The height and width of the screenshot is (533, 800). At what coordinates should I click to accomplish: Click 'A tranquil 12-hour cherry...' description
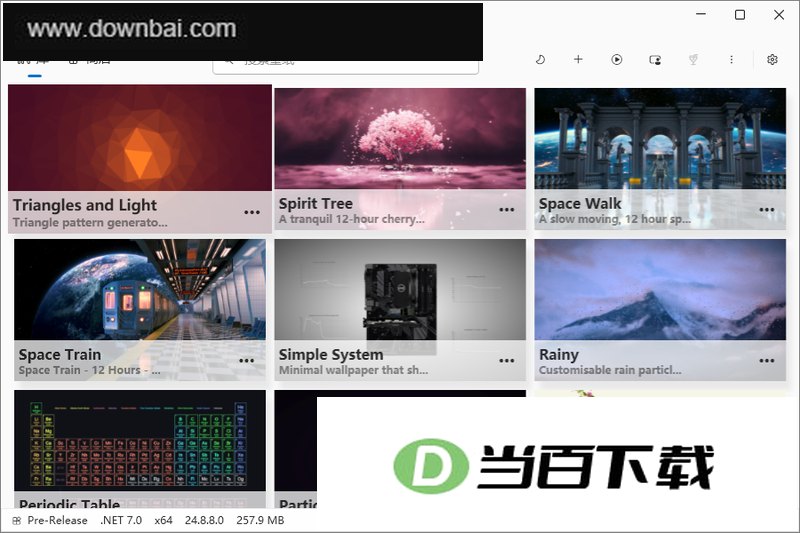point(352,219)
